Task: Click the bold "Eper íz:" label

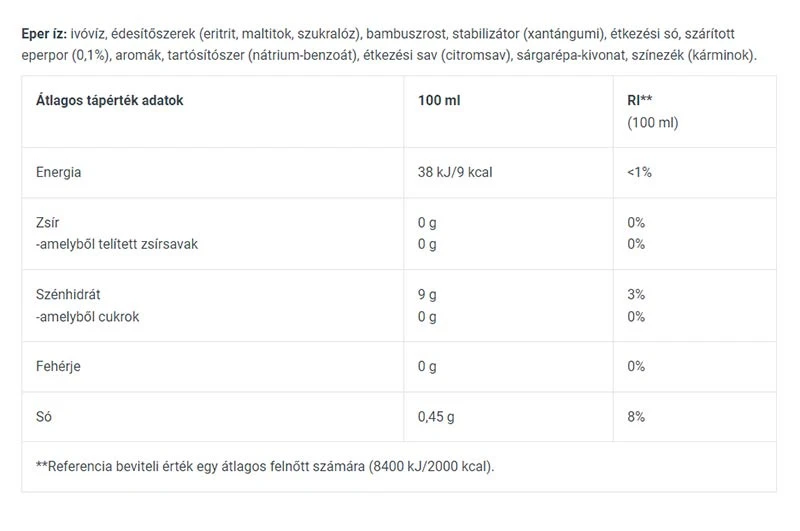Action: click(x=44, y=34)
